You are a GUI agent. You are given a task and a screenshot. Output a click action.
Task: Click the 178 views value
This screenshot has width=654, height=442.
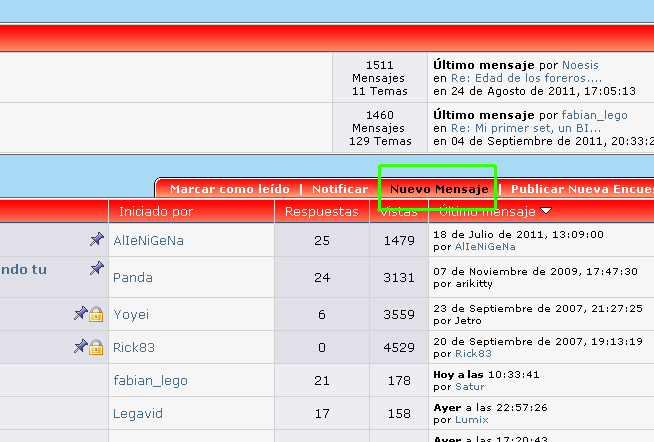click(399, 381)
